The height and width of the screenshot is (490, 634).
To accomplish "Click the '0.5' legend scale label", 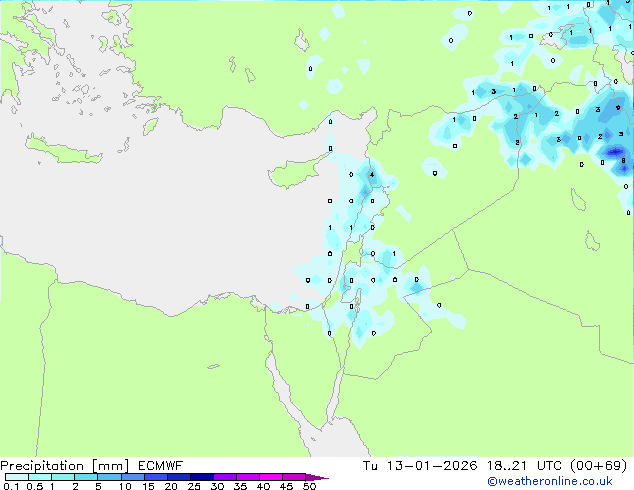I will coord(35,486).
